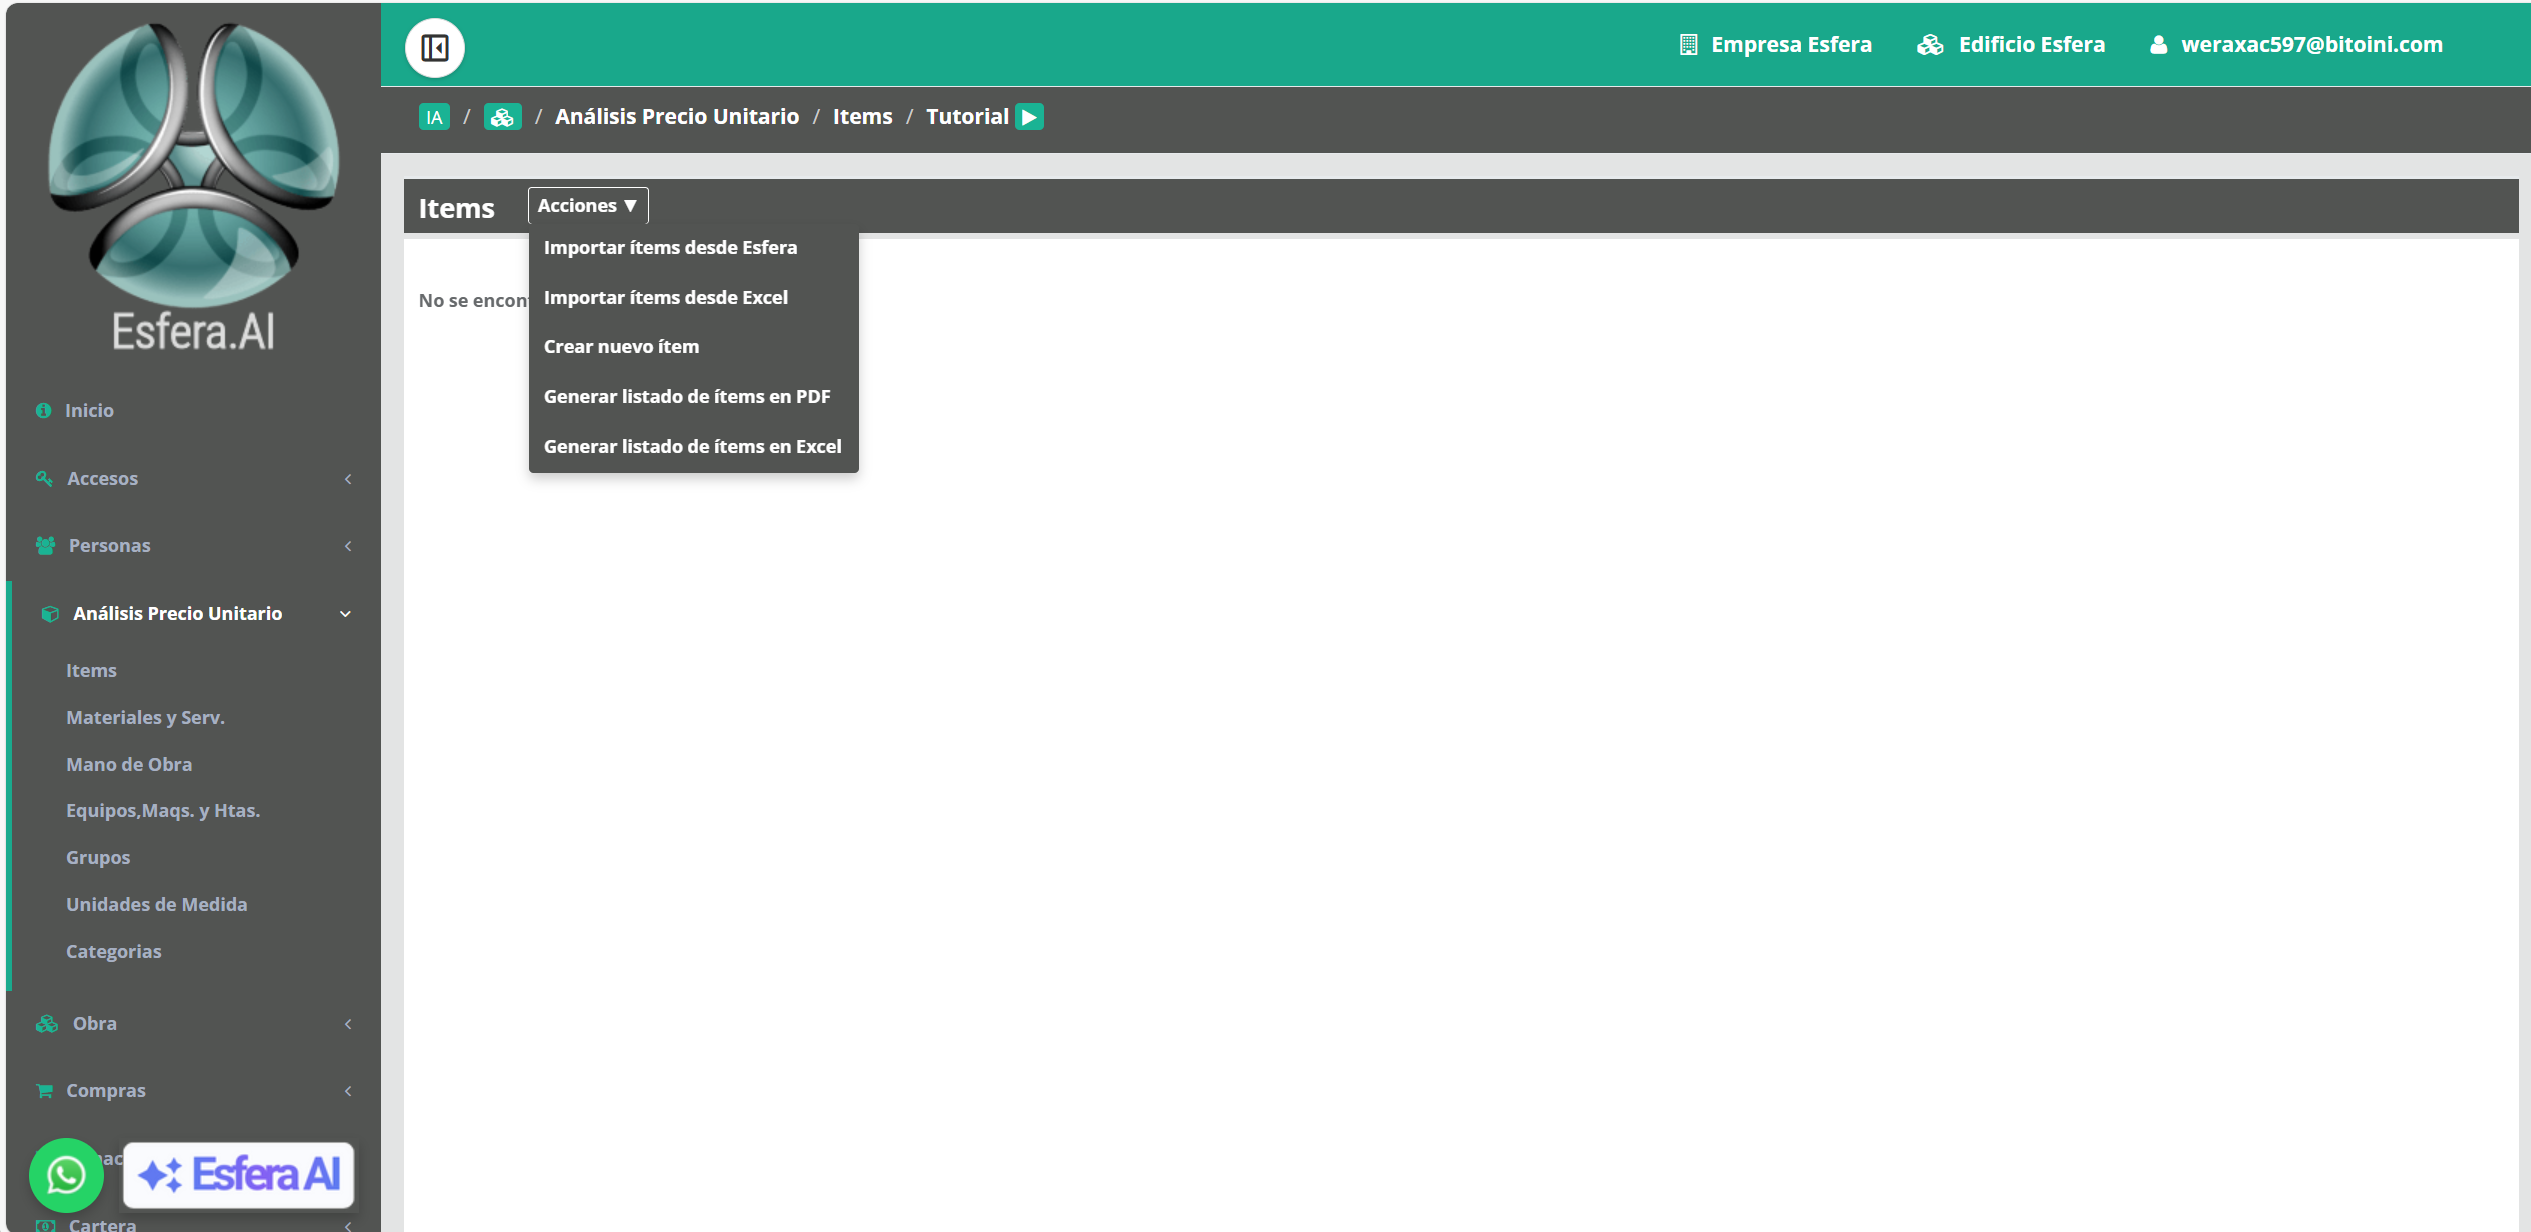2531x1232 pixels.
Task: Click the building blocks icon in the breadcrumb
Action: click(502, 117)
